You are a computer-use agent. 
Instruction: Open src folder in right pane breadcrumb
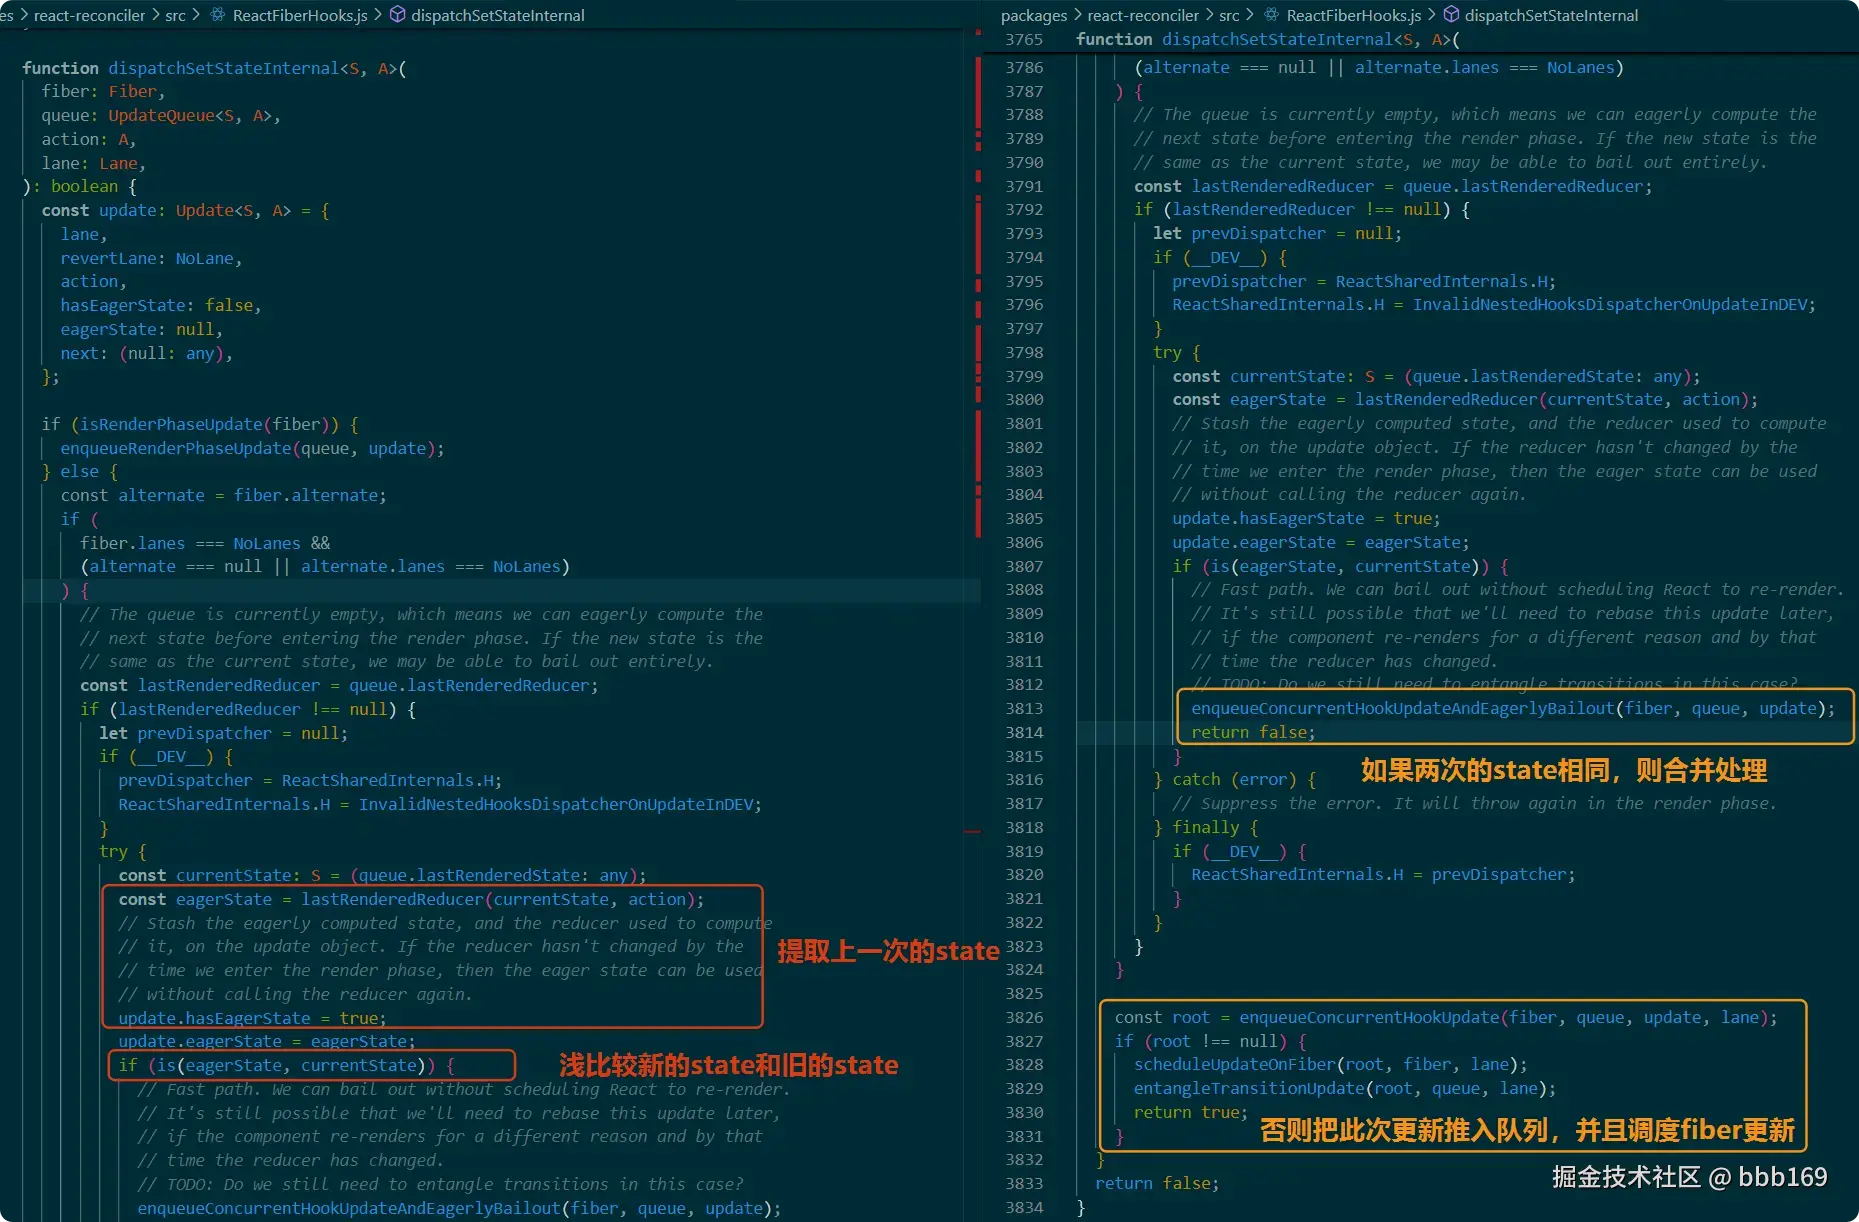tap(1229, 15)
